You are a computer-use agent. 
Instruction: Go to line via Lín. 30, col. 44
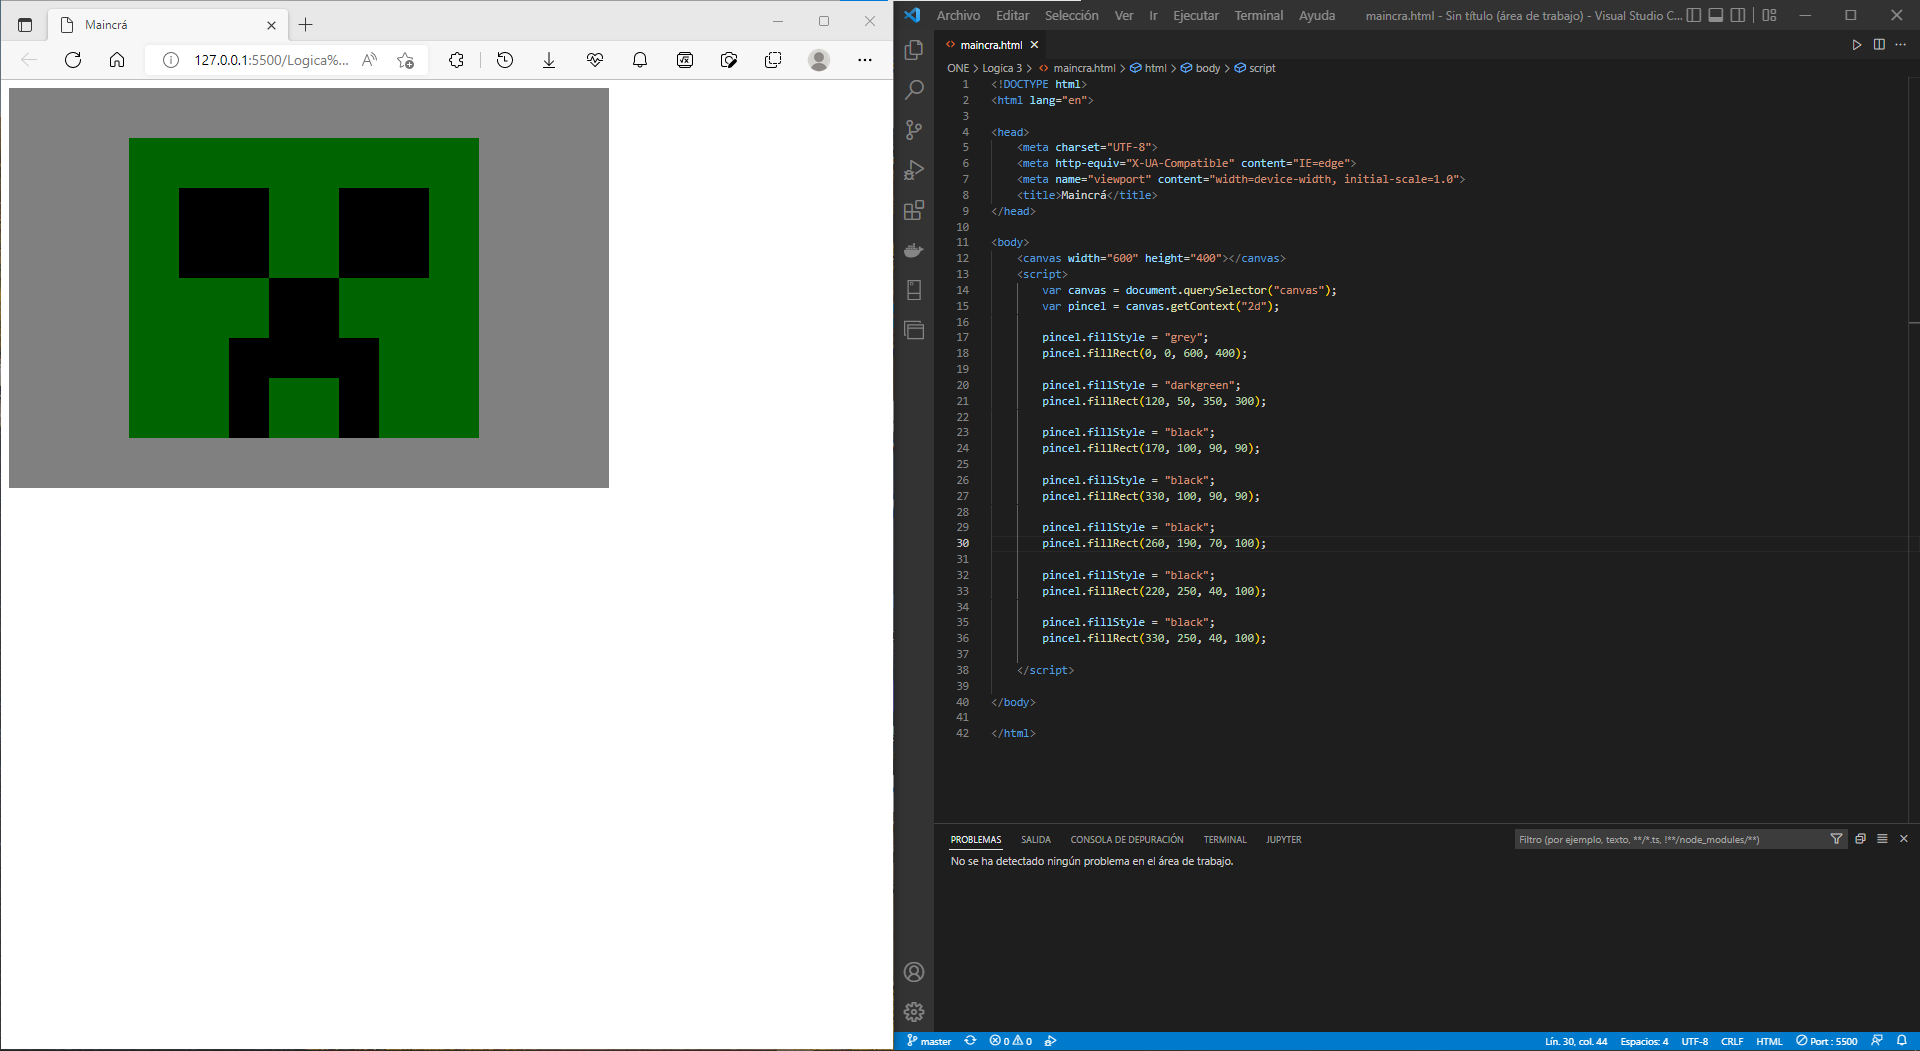pyautogui.click(x=1576, y=1041)
